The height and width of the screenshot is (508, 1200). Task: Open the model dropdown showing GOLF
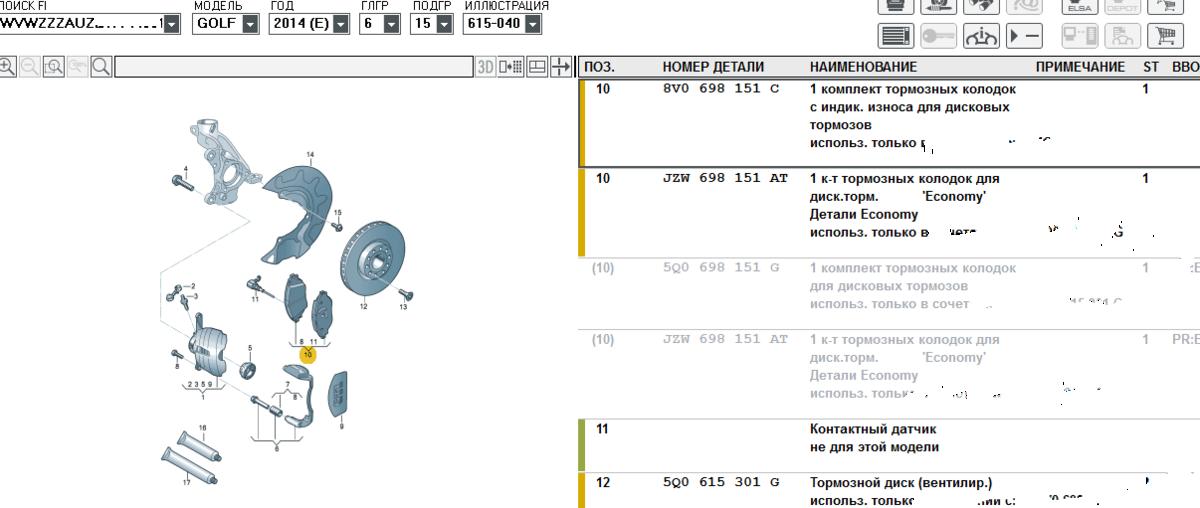click(x=250, y=23)
